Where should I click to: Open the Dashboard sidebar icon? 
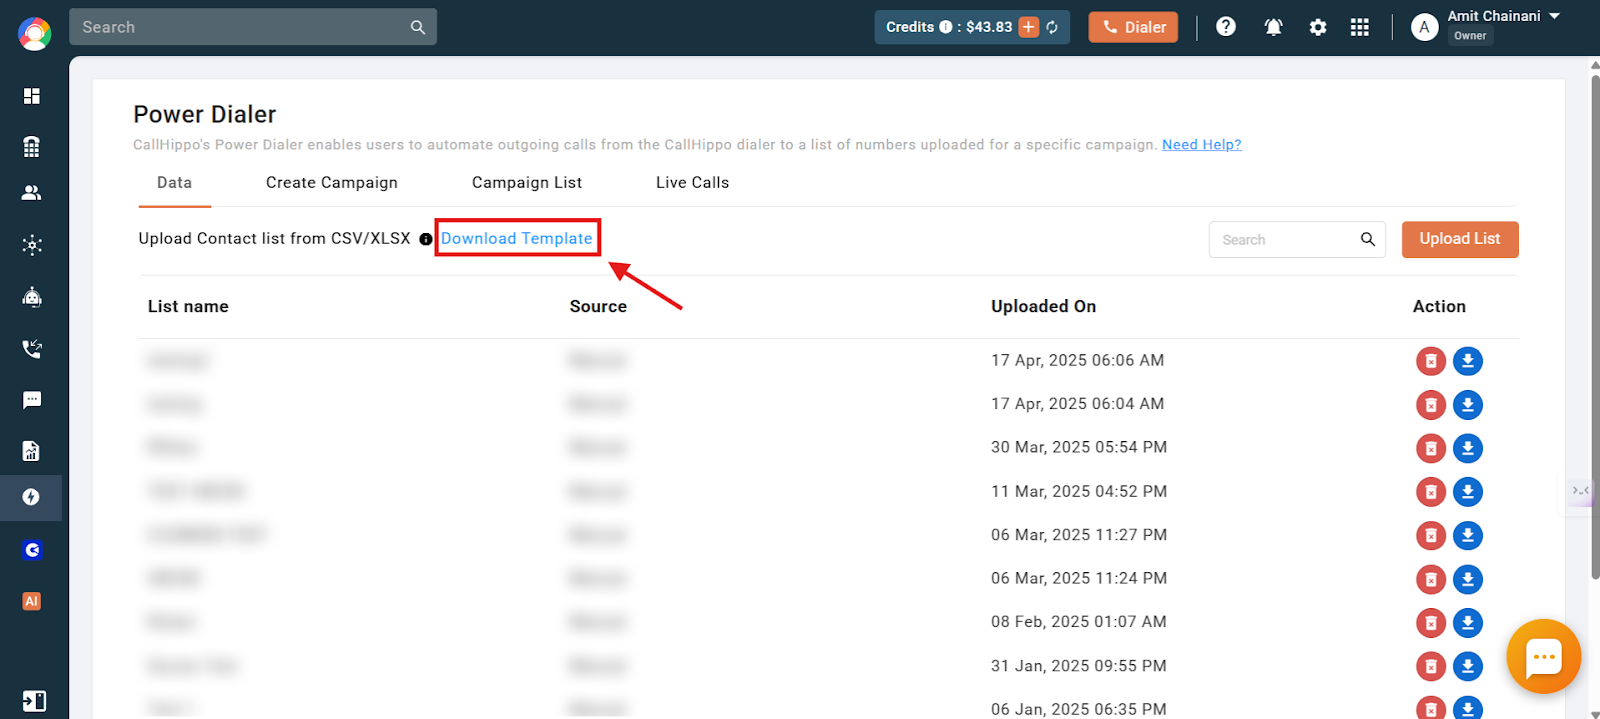pos(32,96)
